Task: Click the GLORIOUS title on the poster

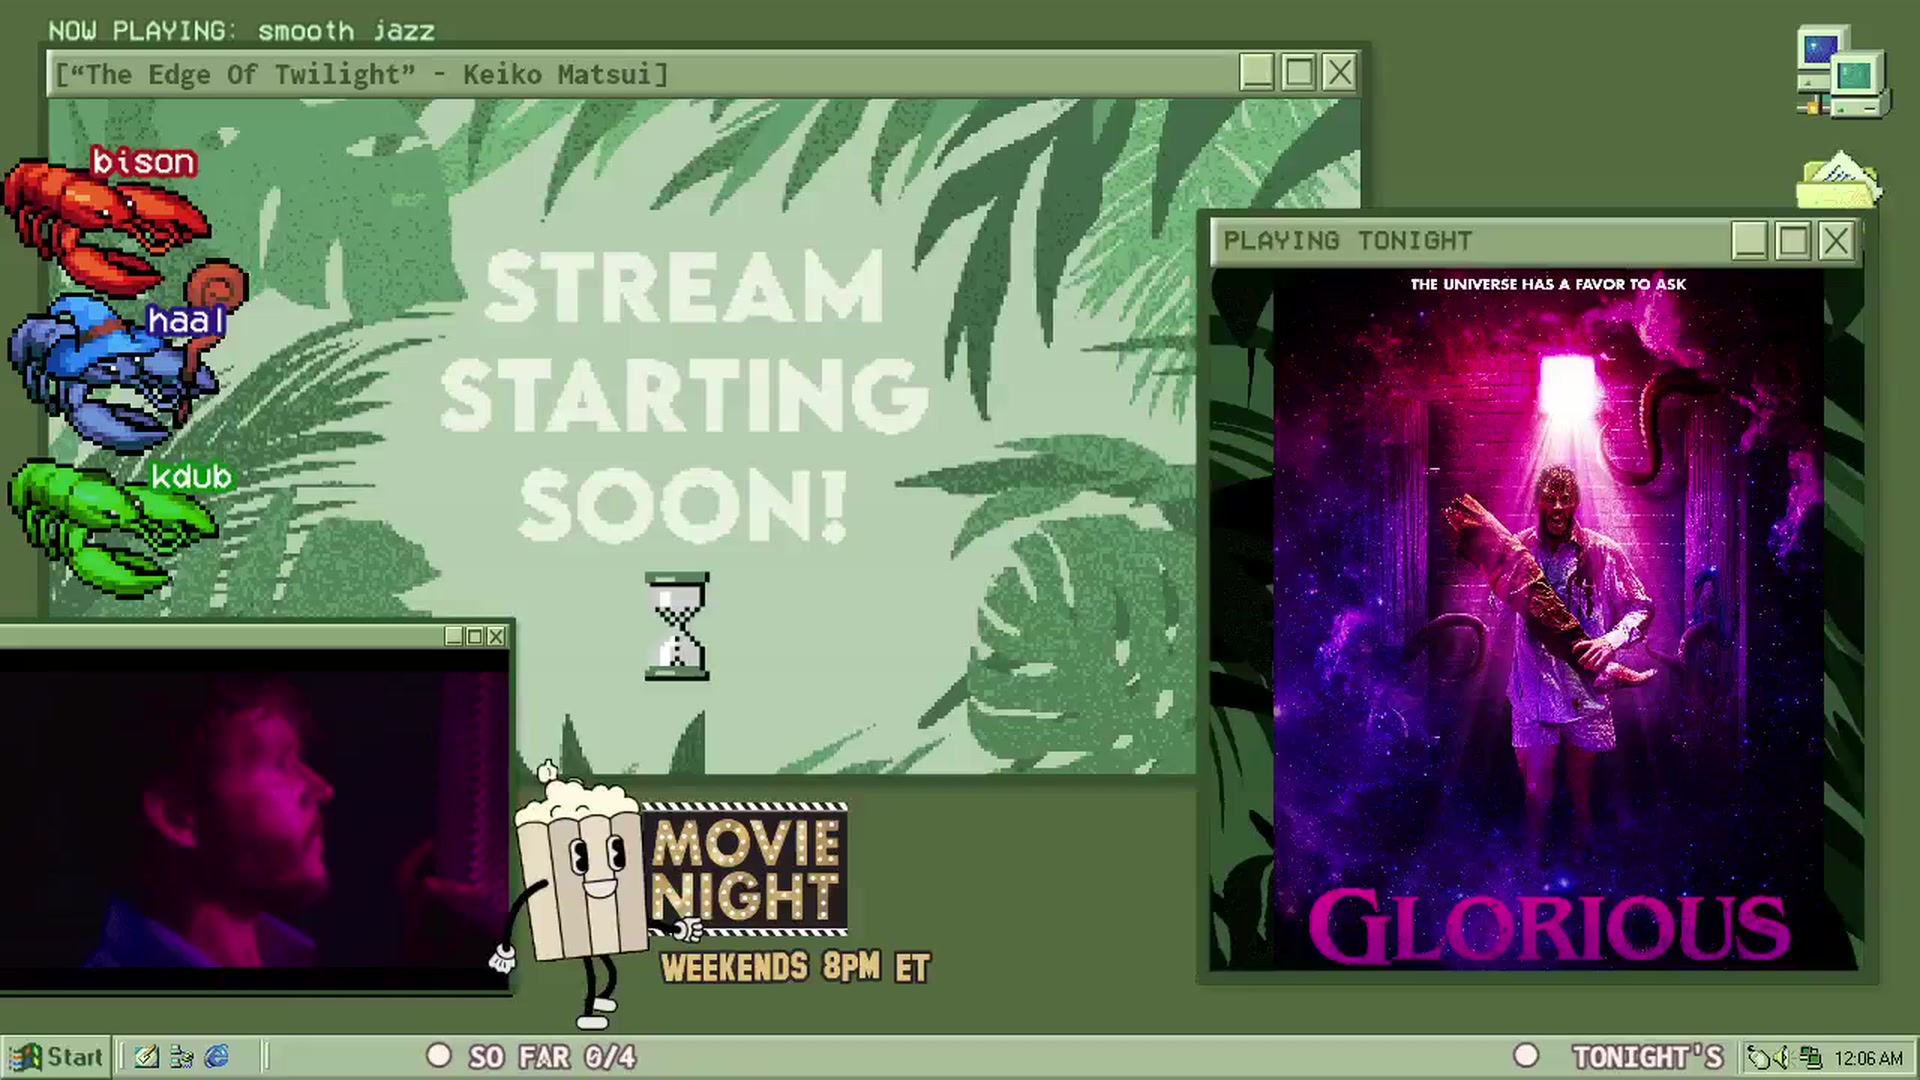Action: click(1549, 927)
